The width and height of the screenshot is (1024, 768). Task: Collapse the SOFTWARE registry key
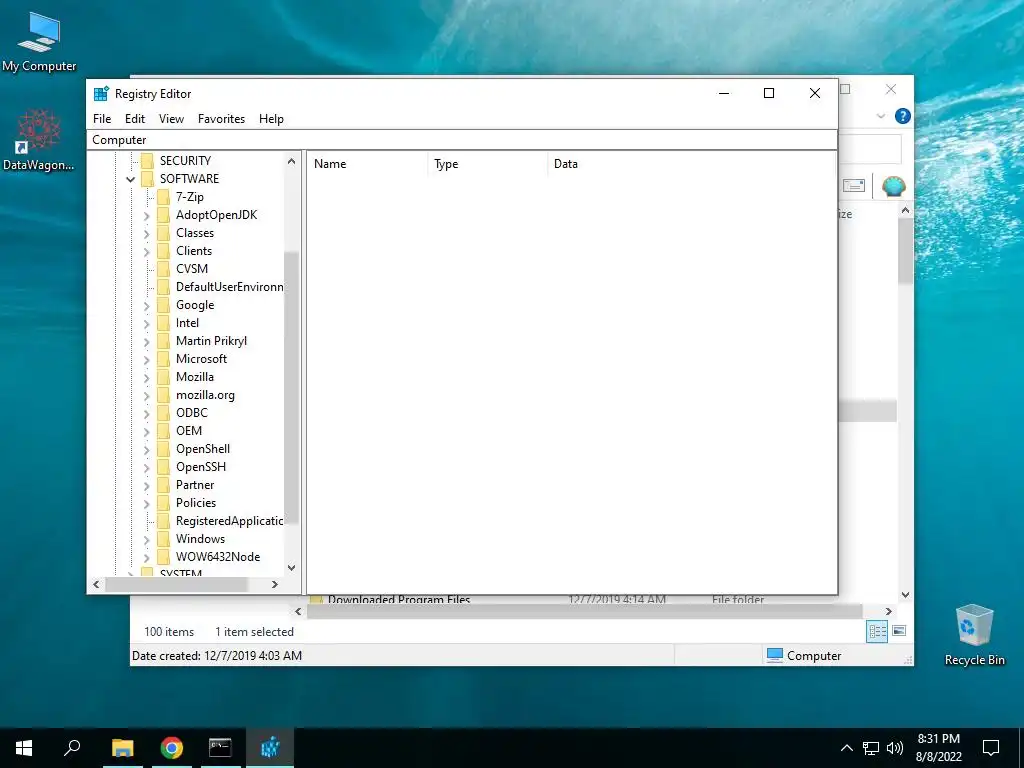click(x=131, y=179)
